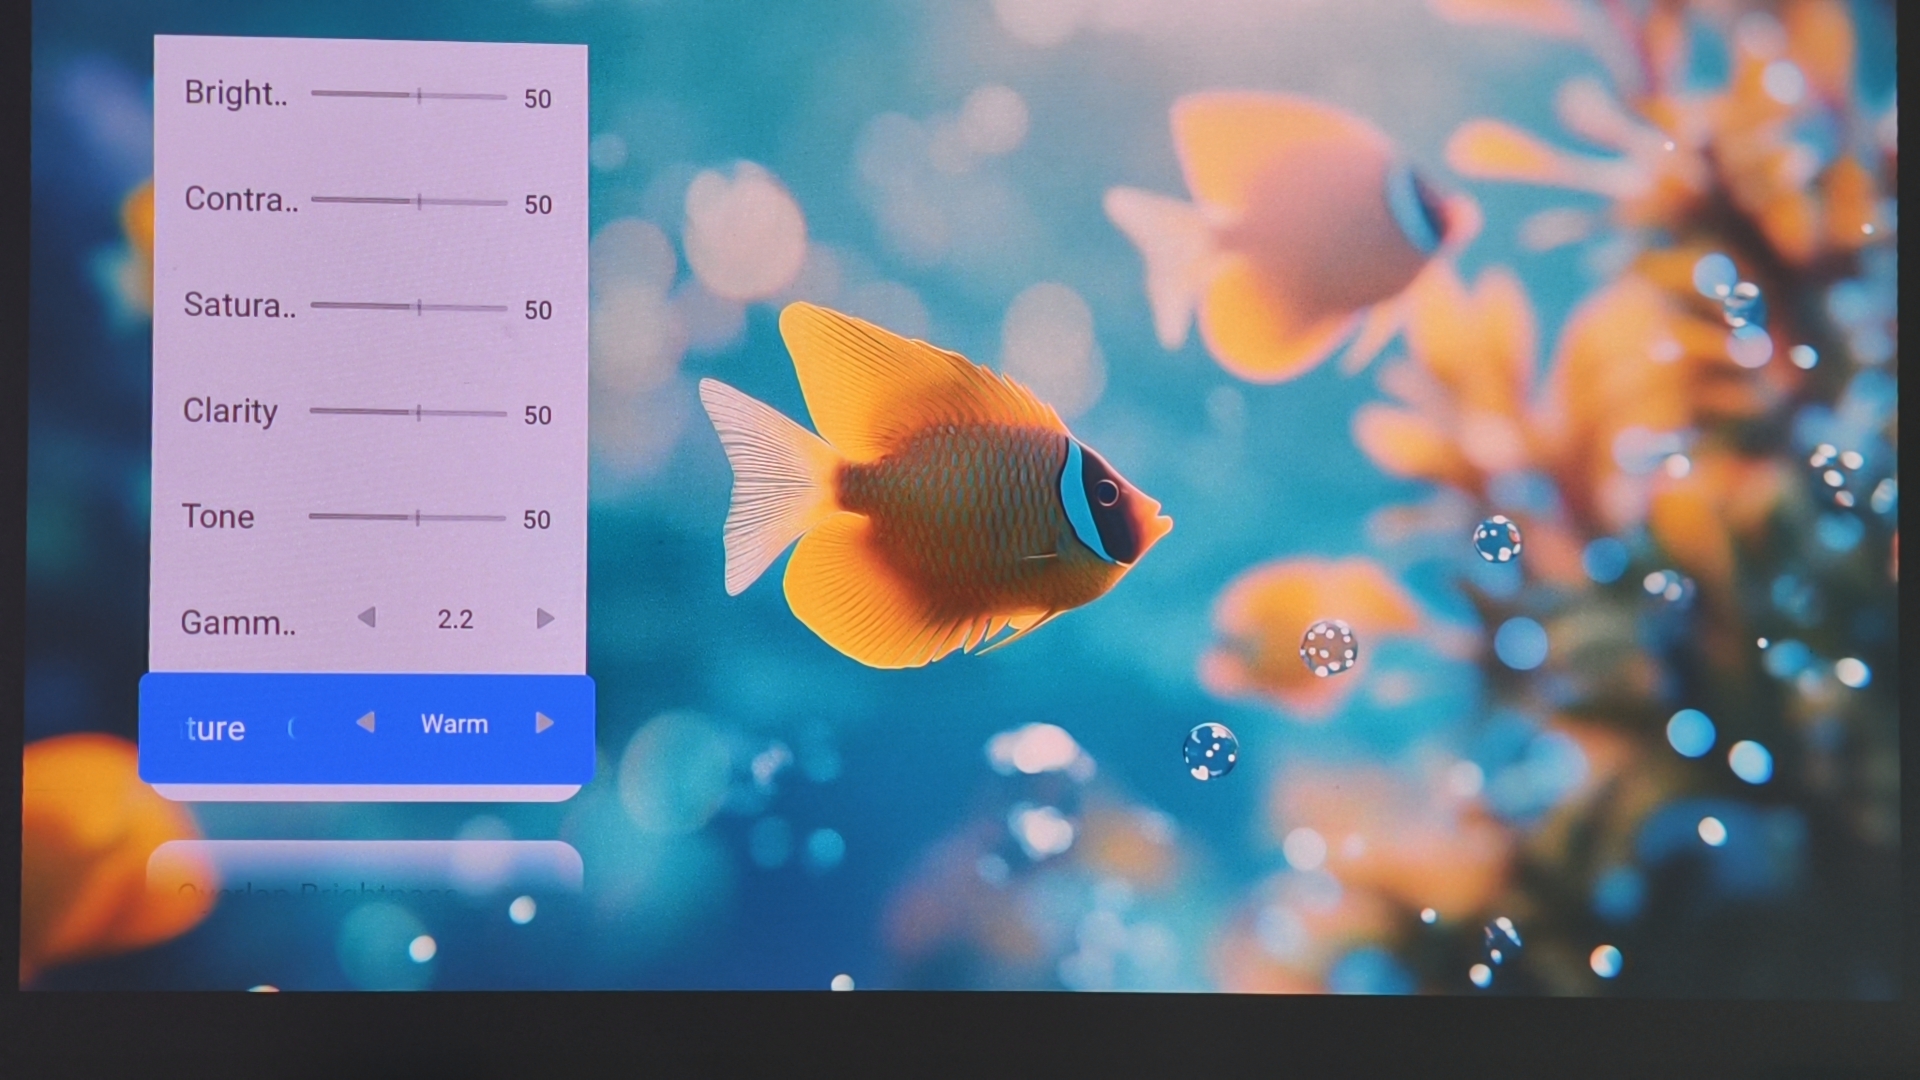The image size is (1920, 1080).
Task: Select the Saturation menu row label
Action: [239, 305]
